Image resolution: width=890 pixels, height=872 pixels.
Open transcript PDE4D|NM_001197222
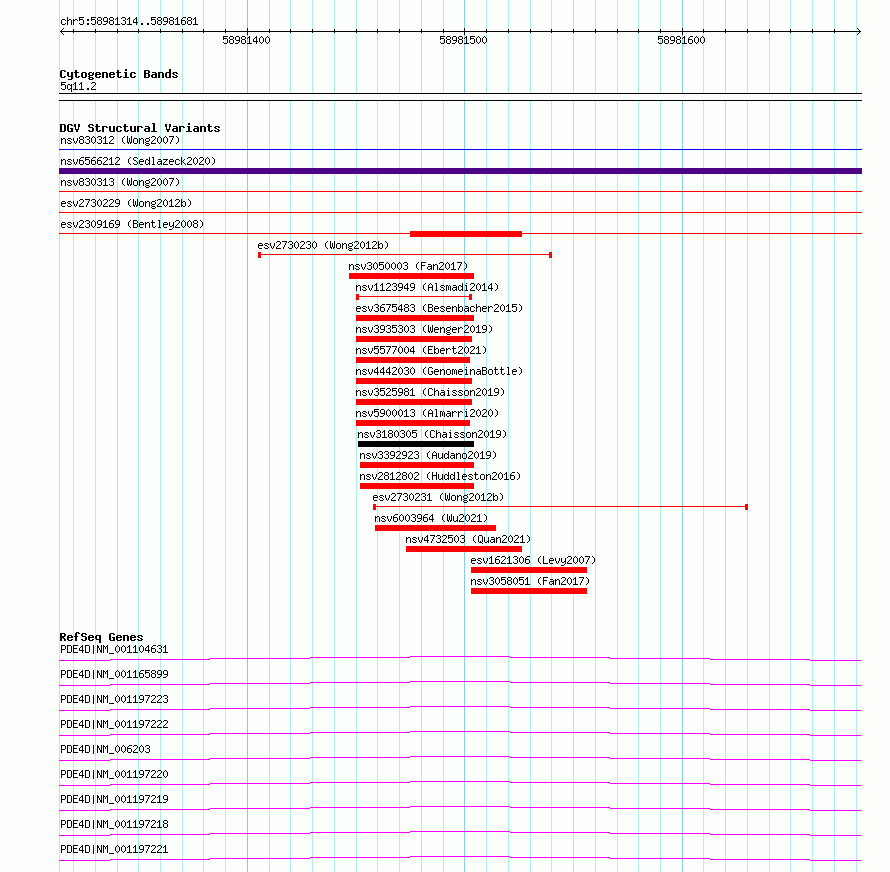[x=114, y=724]
